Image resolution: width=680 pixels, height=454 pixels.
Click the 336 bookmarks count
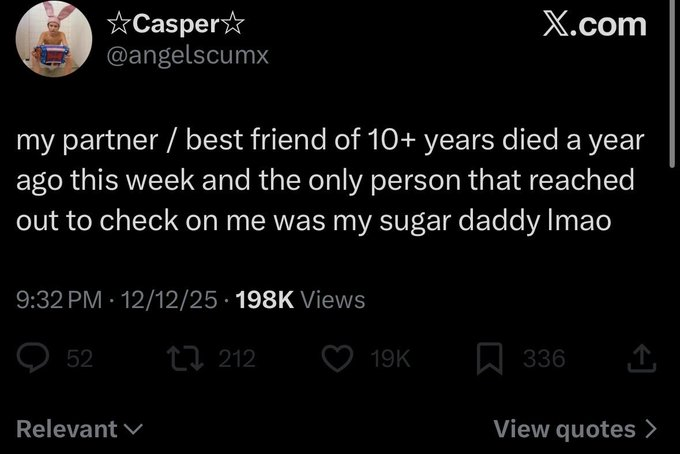(x=546, y=358)
